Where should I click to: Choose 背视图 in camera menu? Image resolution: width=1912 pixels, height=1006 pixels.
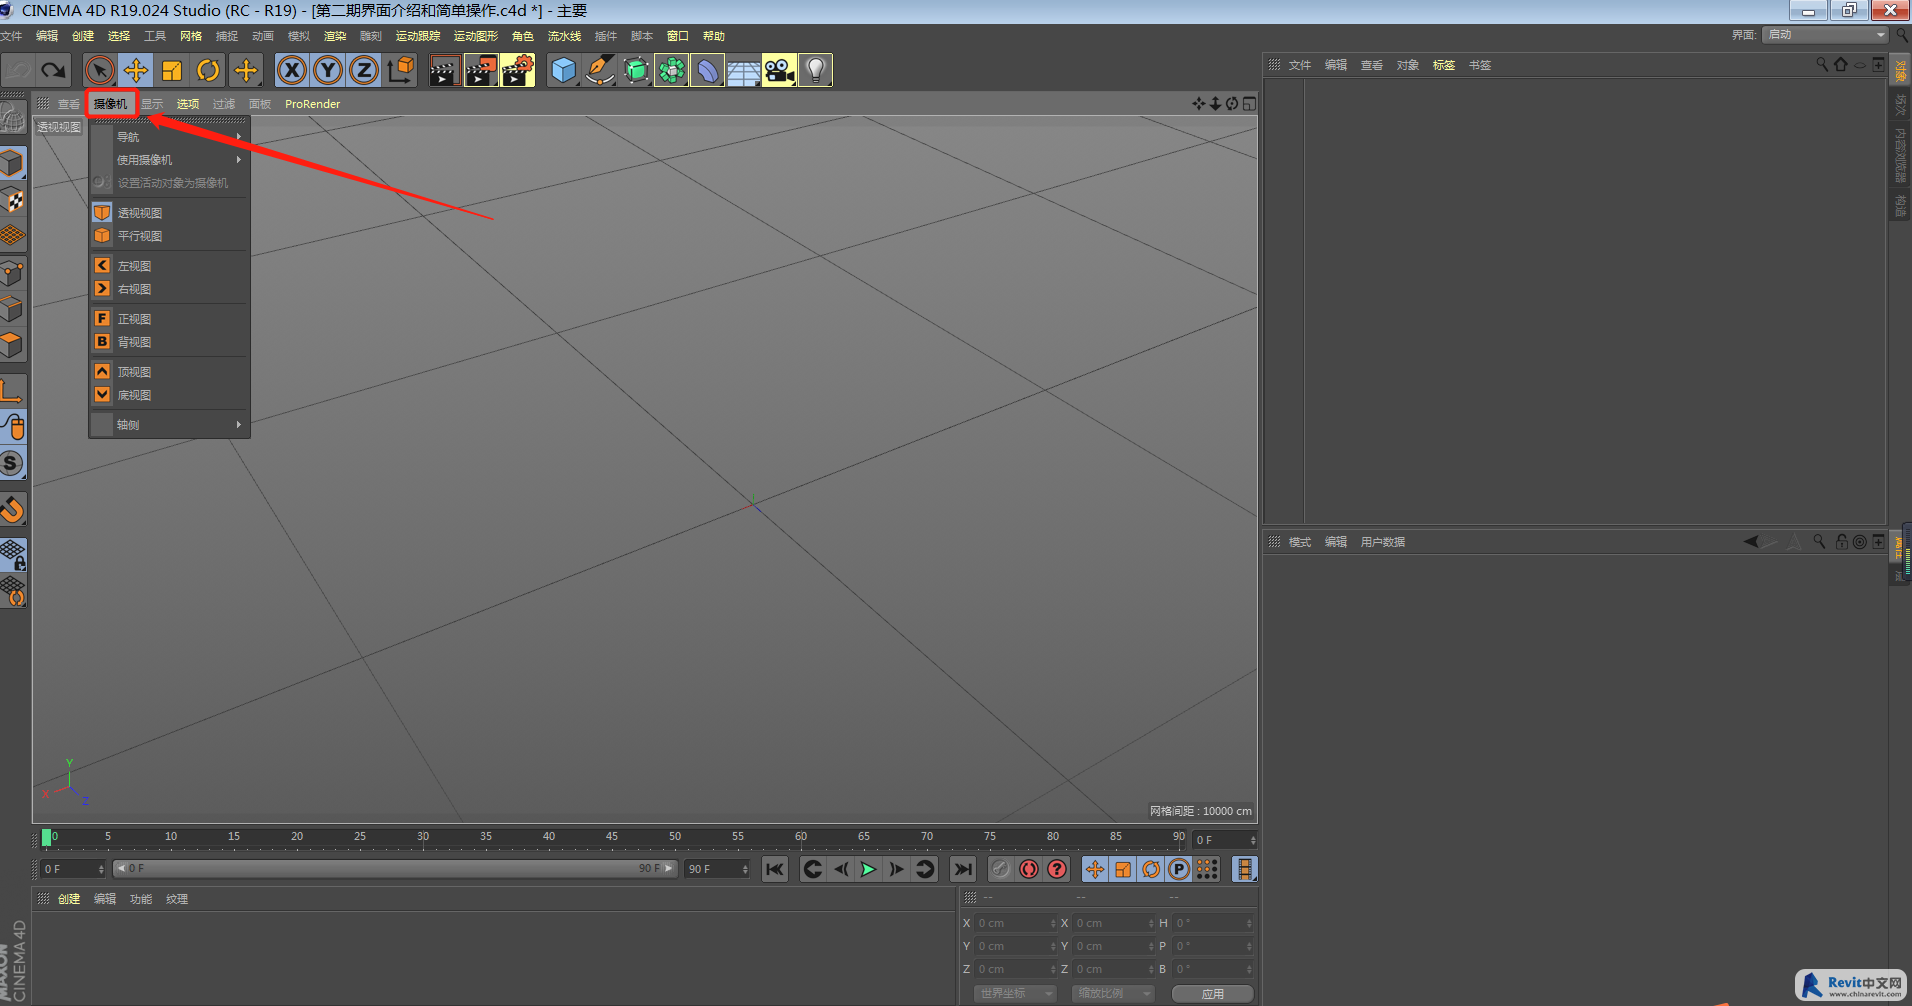pos(169,342)
